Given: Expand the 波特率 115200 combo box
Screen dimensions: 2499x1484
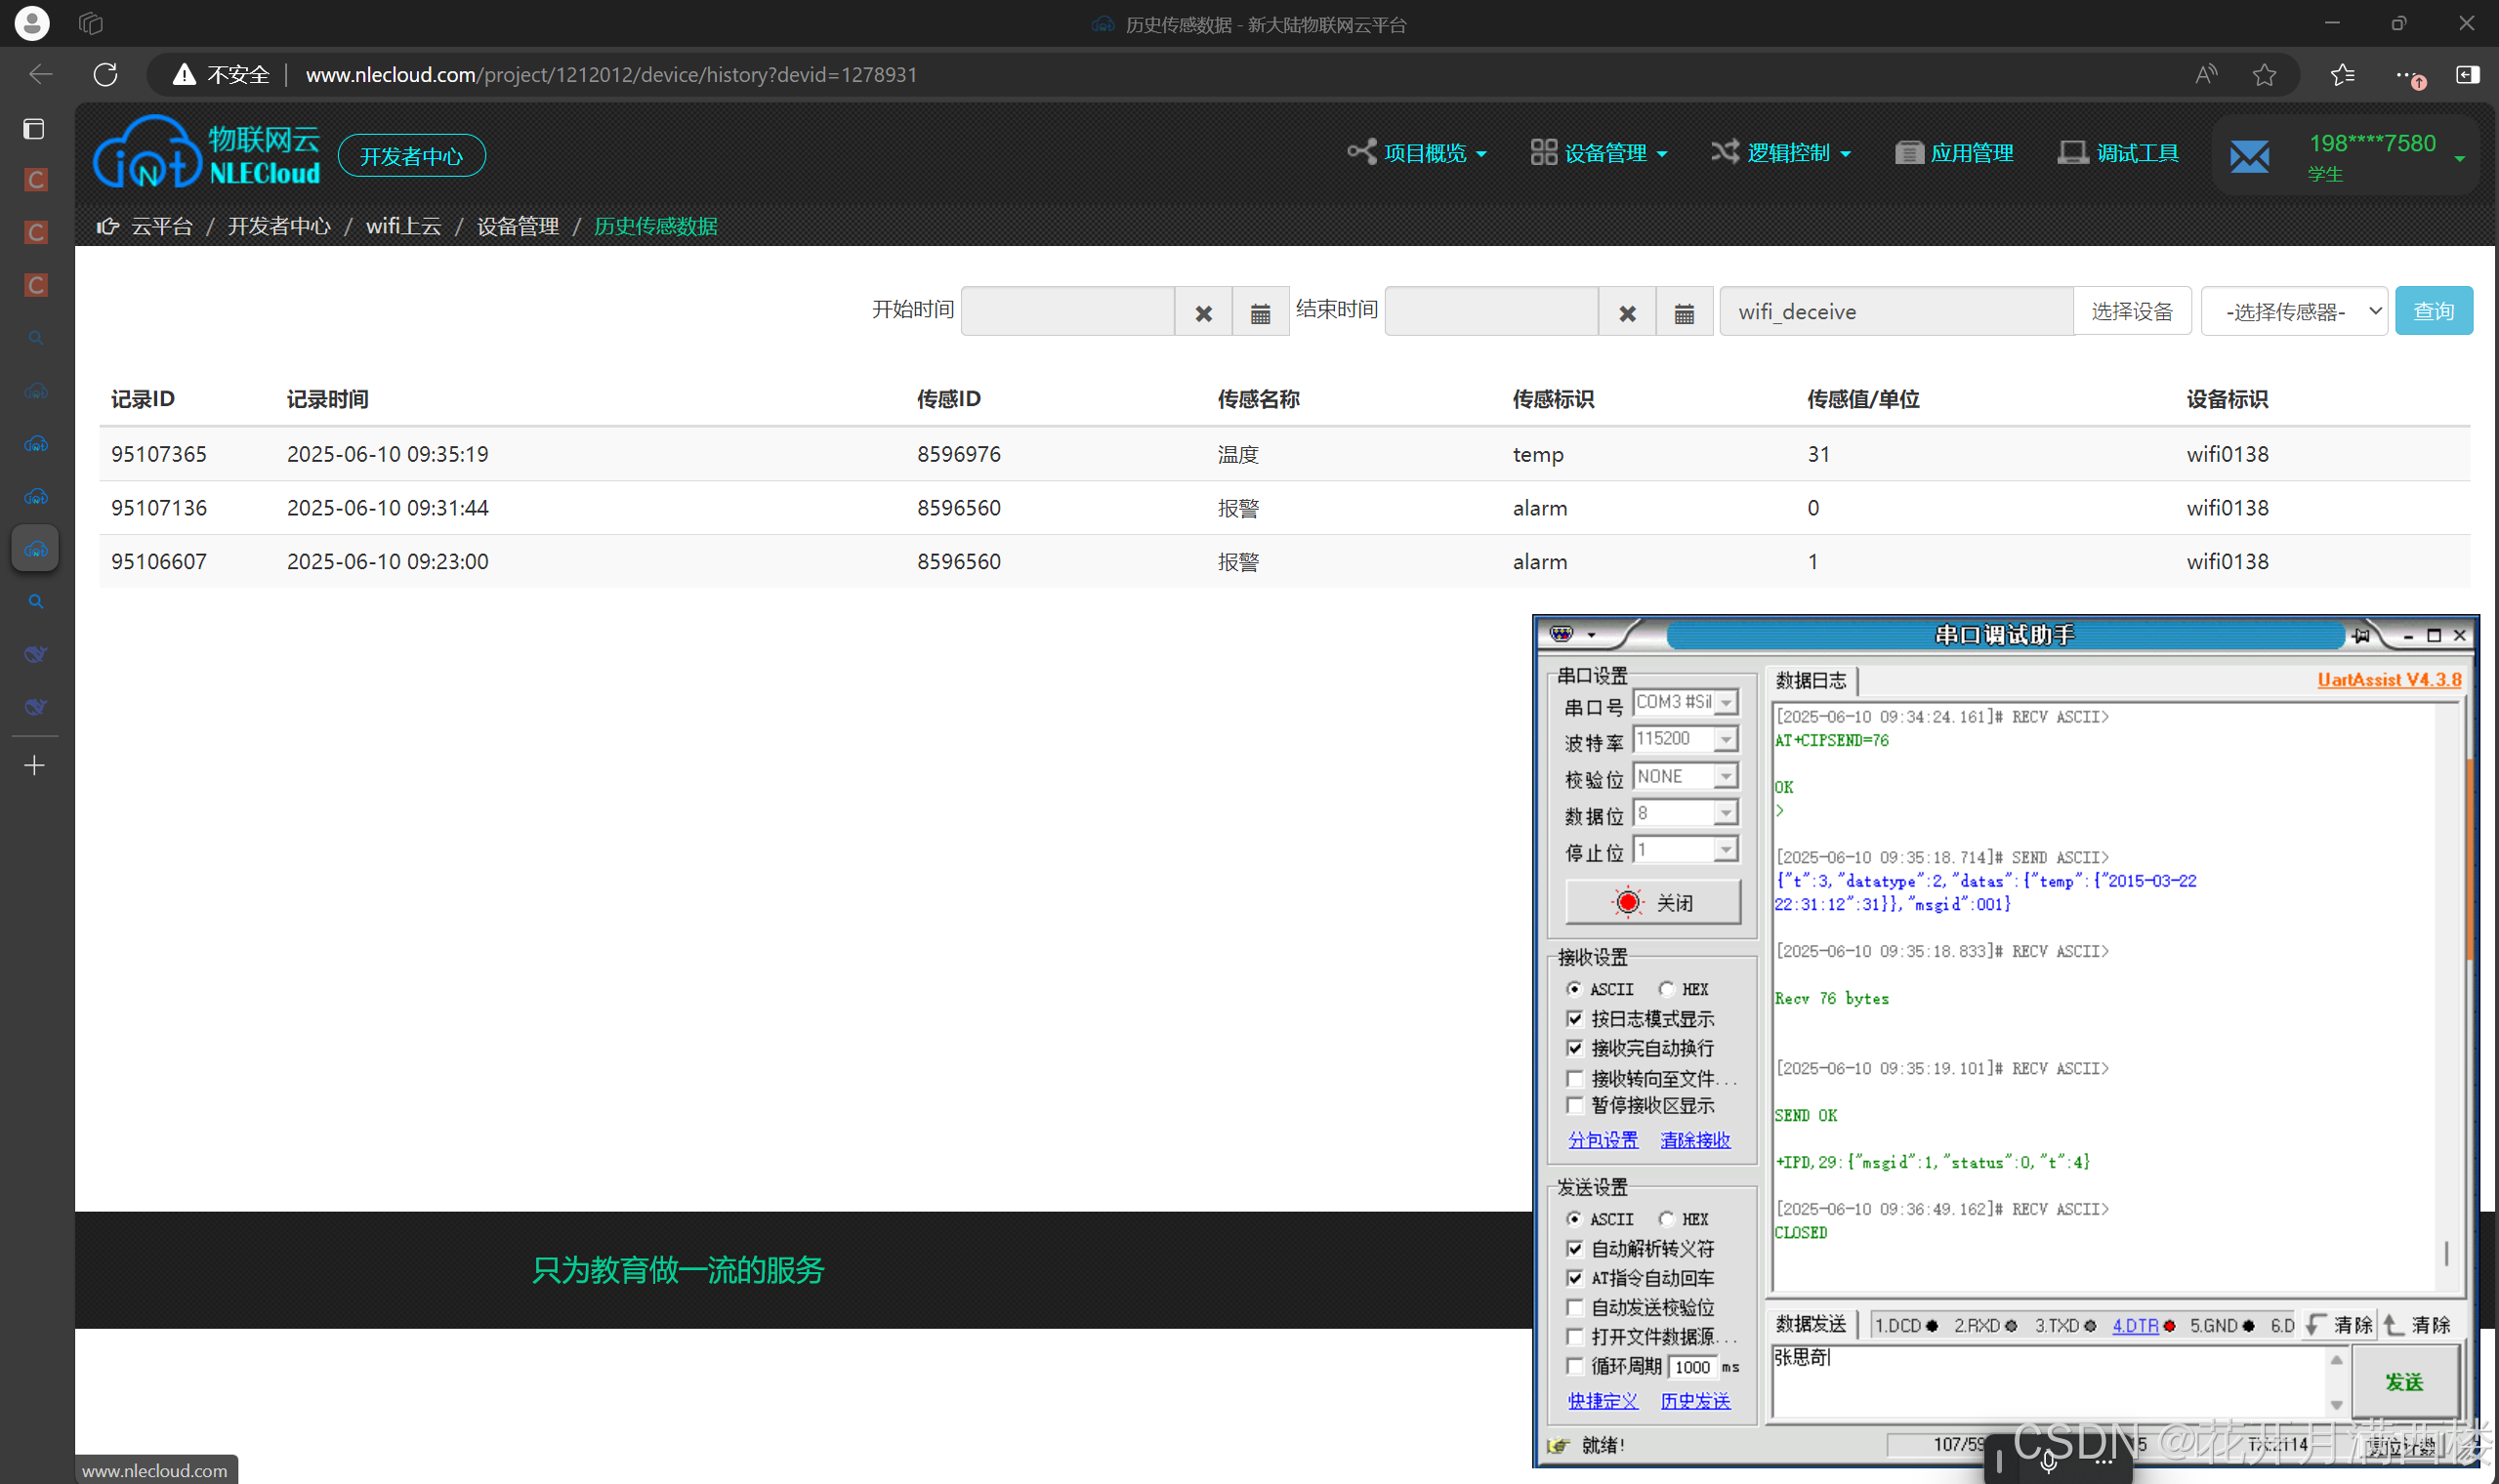Looking at the screenshot, I should click(x=1726, y=740).
